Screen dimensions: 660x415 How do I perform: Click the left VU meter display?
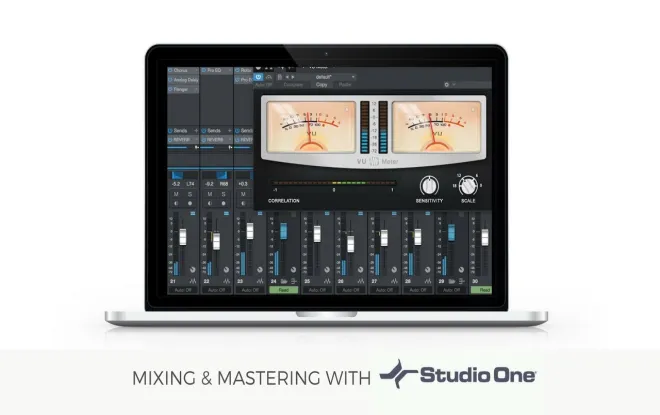coord(311,126)
